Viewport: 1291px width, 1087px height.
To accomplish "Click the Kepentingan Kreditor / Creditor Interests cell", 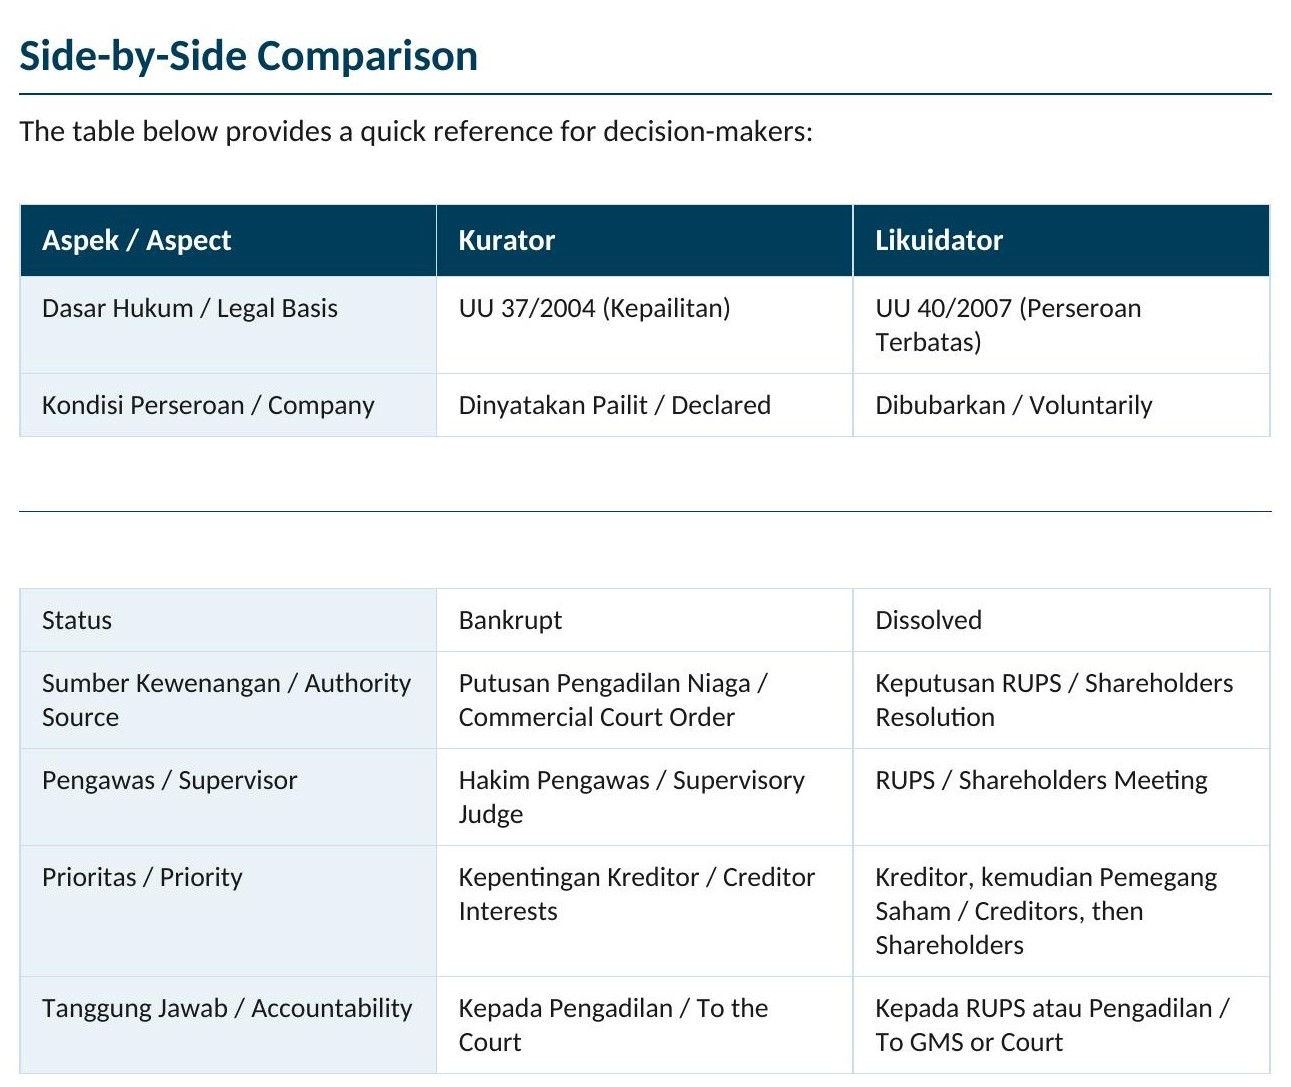I will click(636, 894).
